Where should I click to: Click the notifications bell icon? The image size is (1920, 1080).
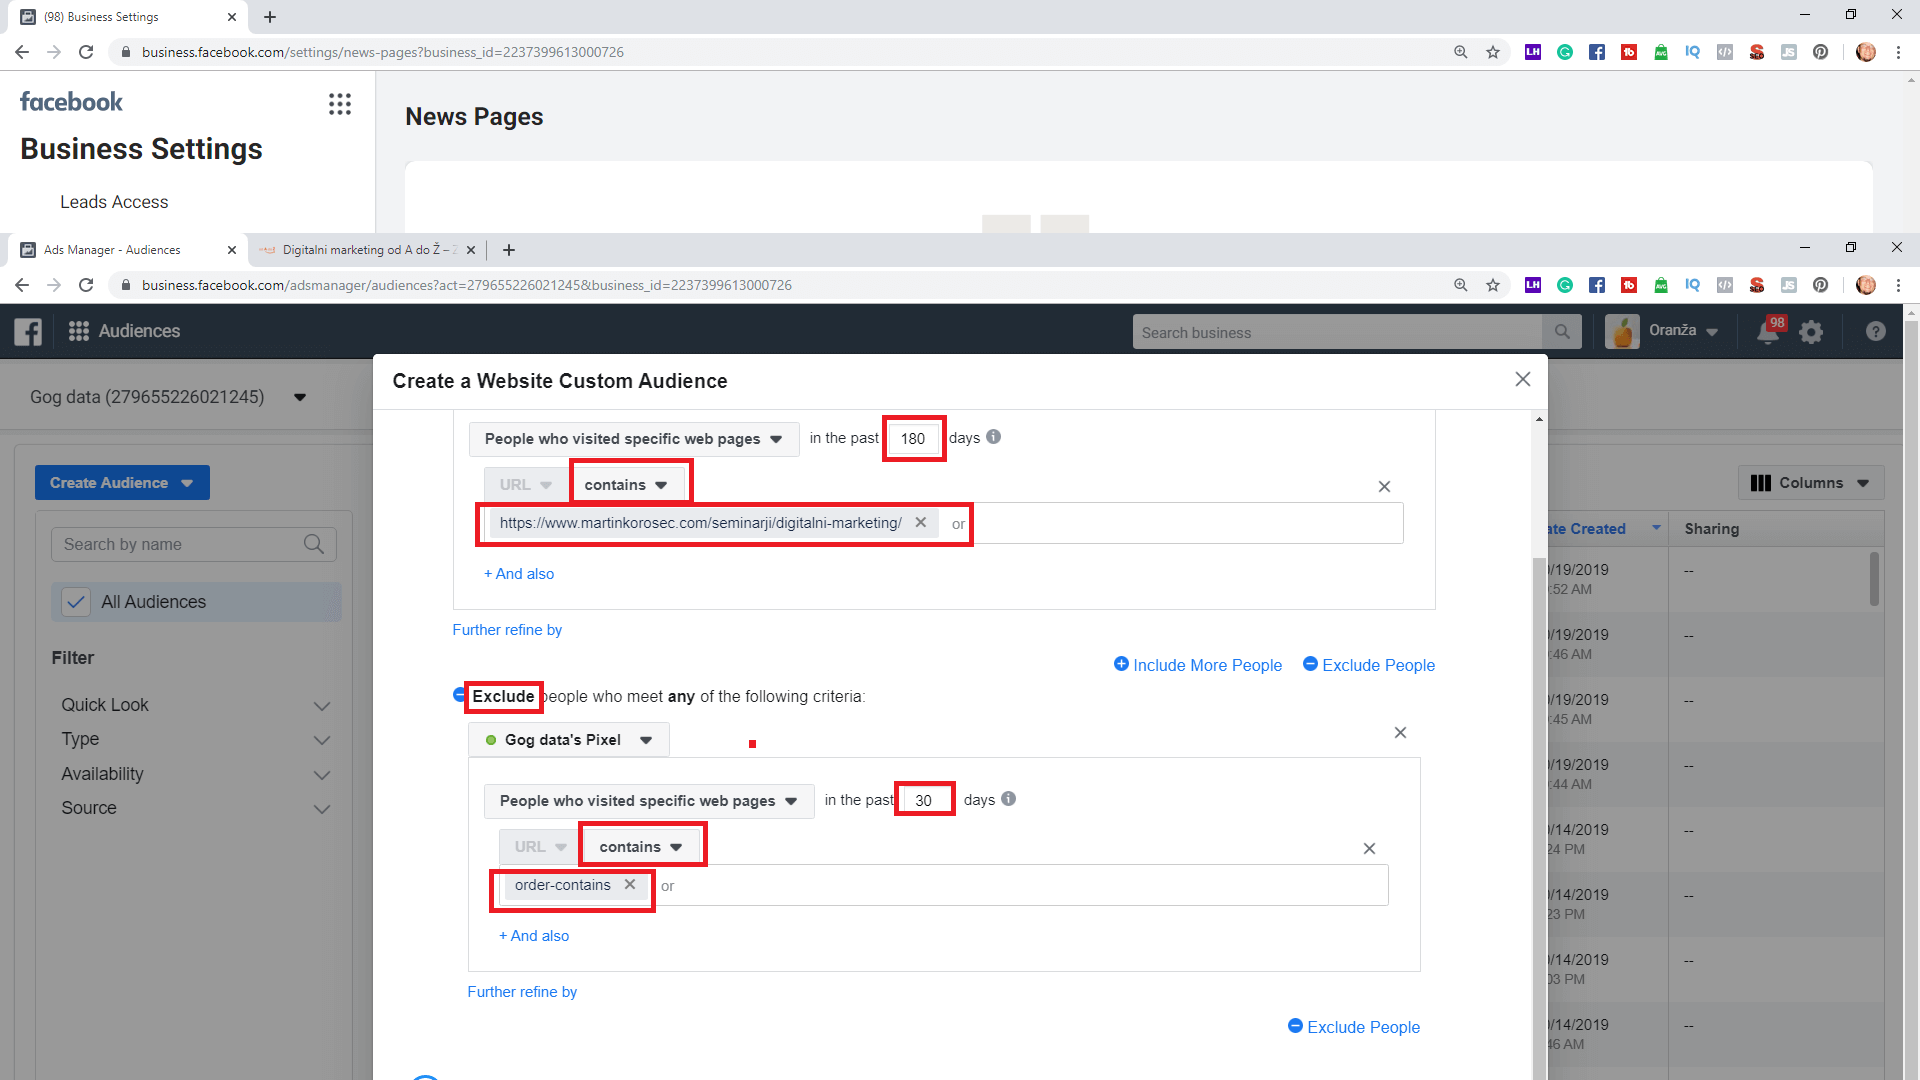1767,332
